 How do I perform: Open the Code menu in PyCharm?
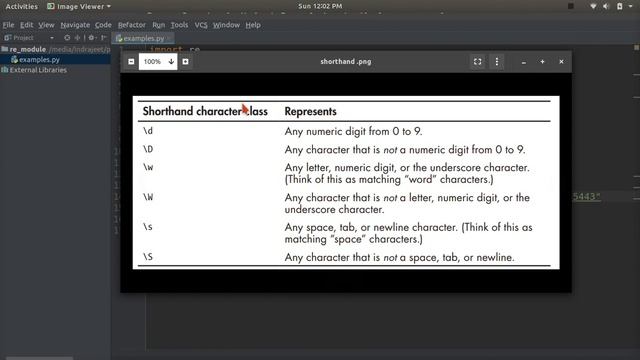coord(103,25)
